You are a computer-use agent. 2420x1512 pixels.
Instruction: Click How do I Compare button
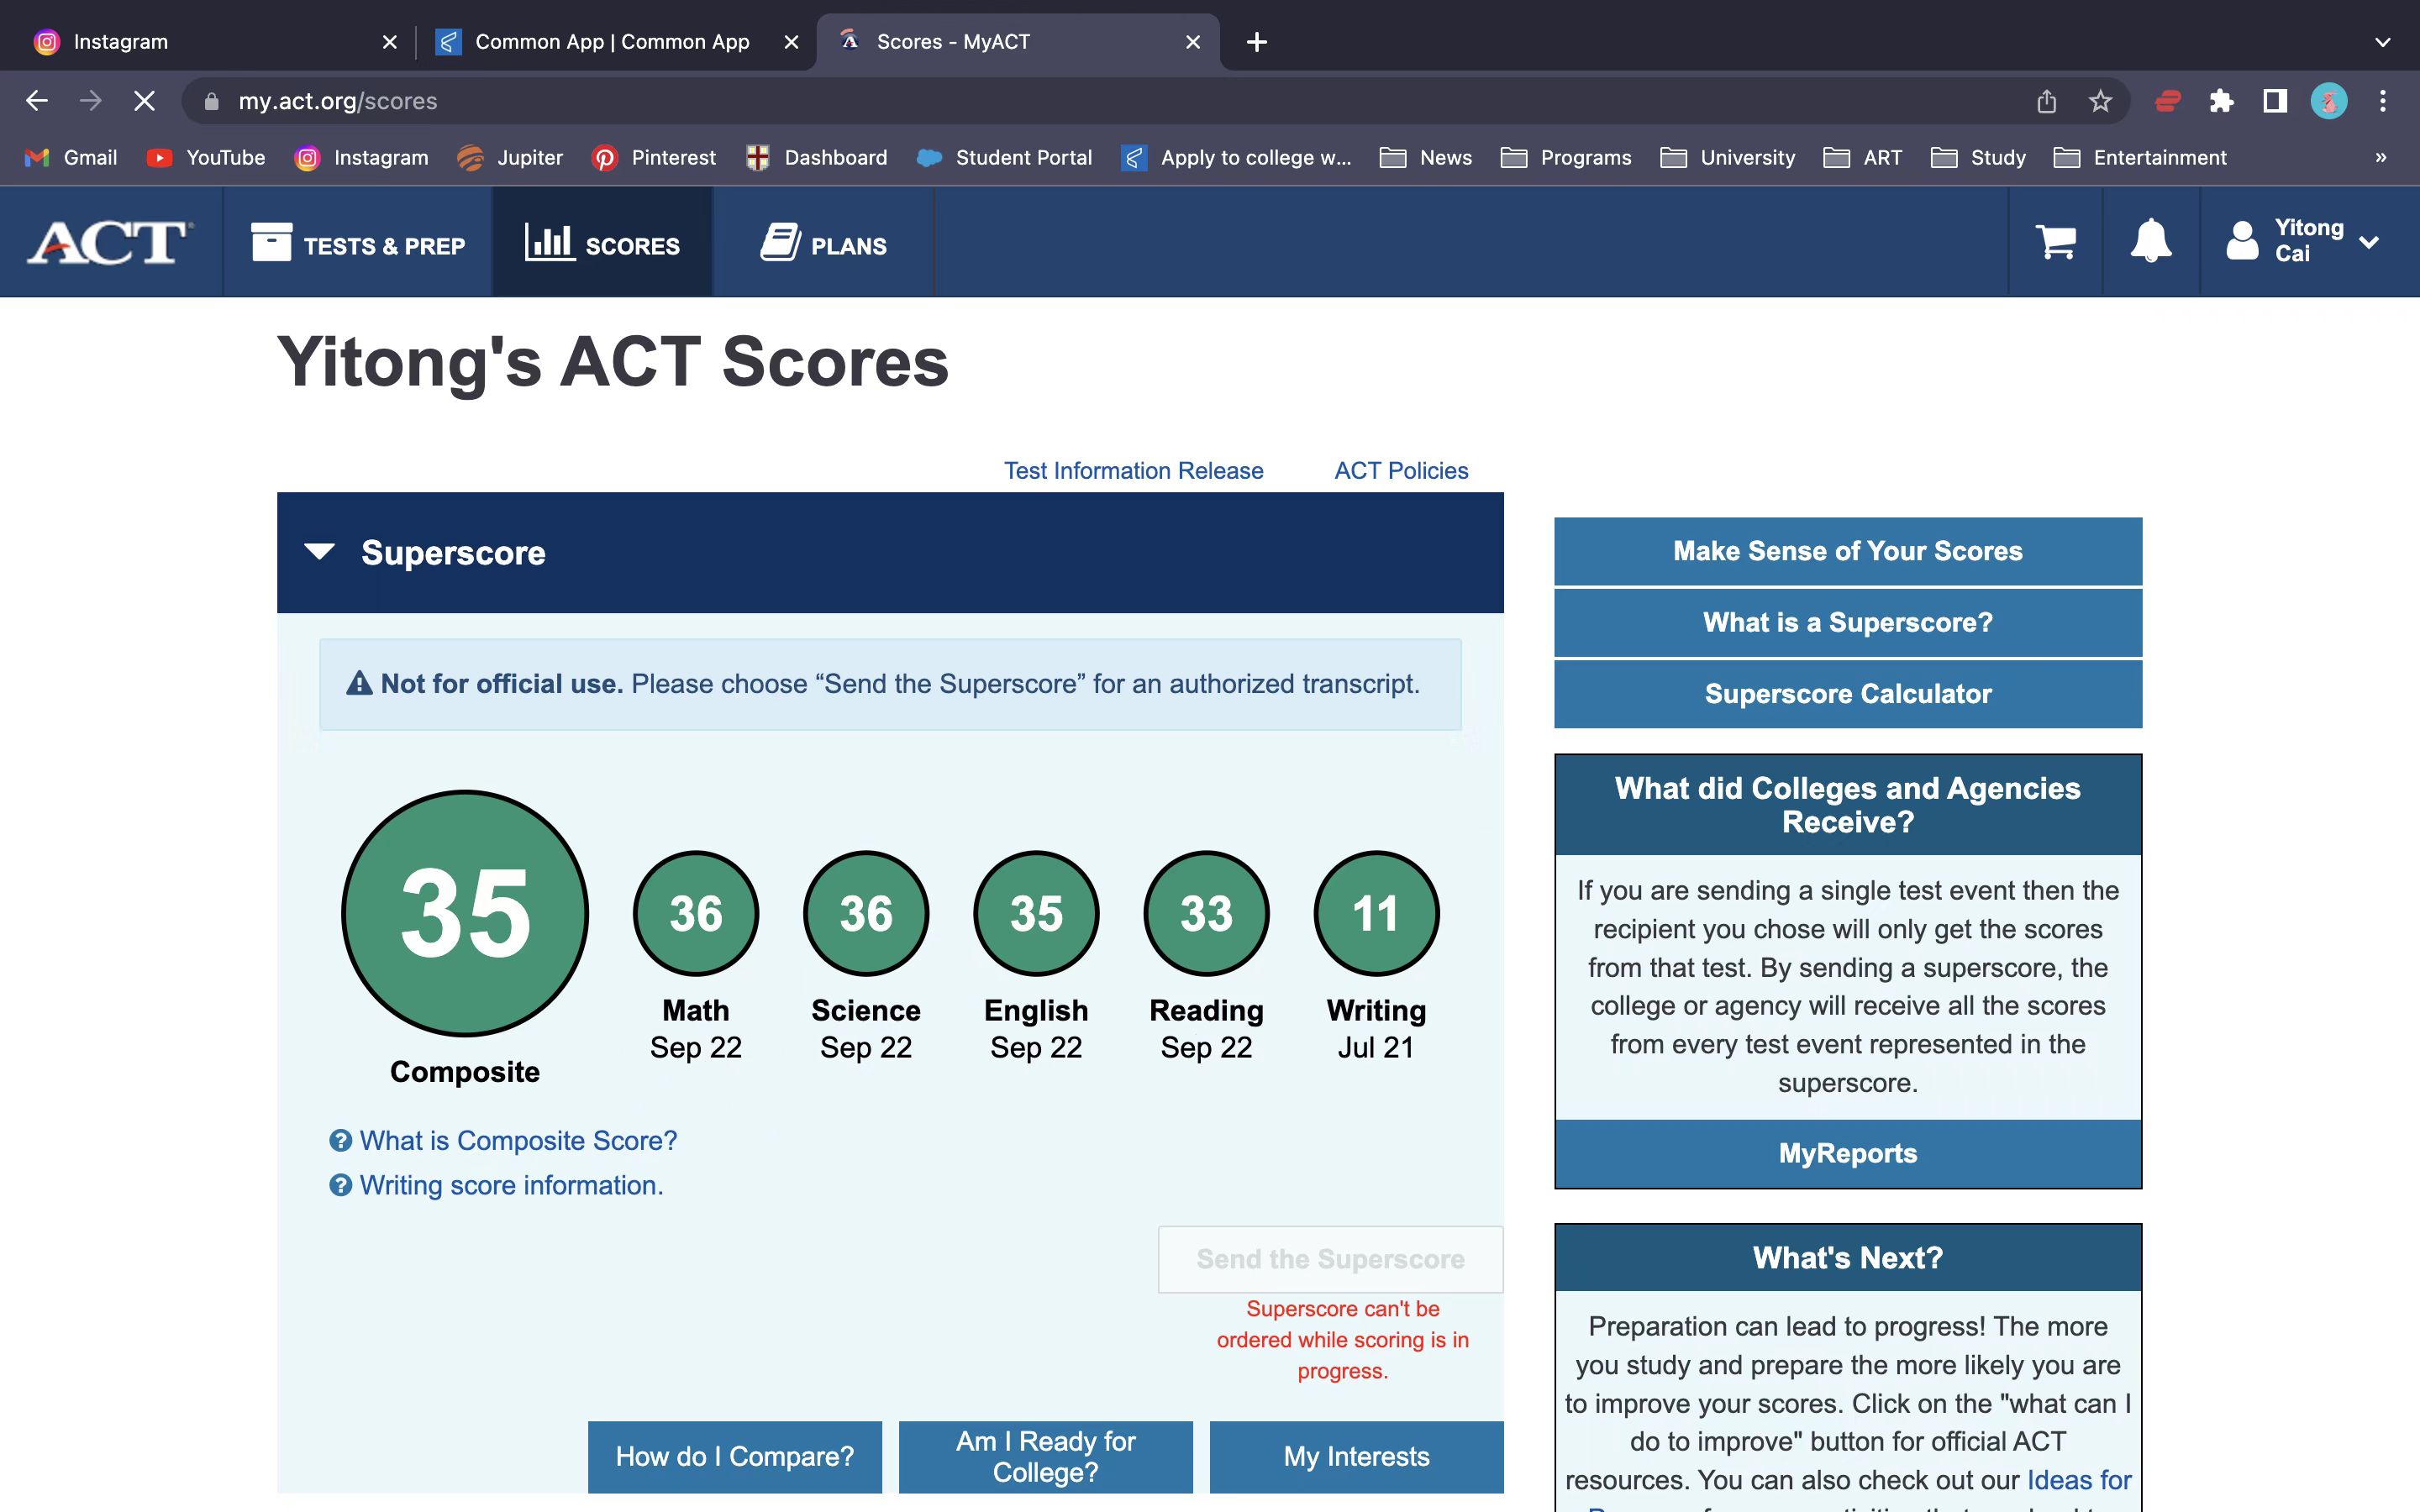coord(735,1456)
